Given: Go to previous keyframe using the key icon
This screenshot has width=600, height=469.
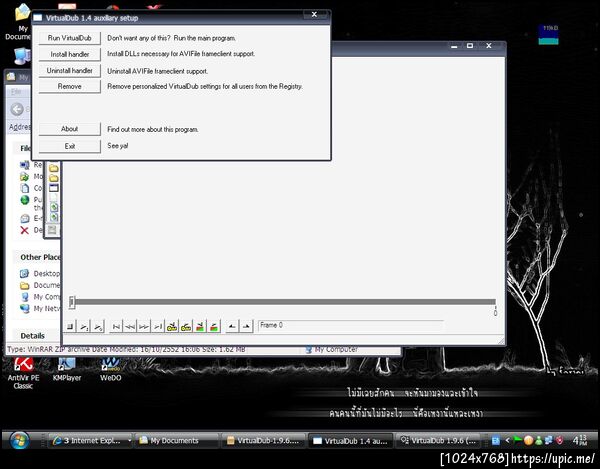Looking at the screenshot, I should (x=172, y=326).
